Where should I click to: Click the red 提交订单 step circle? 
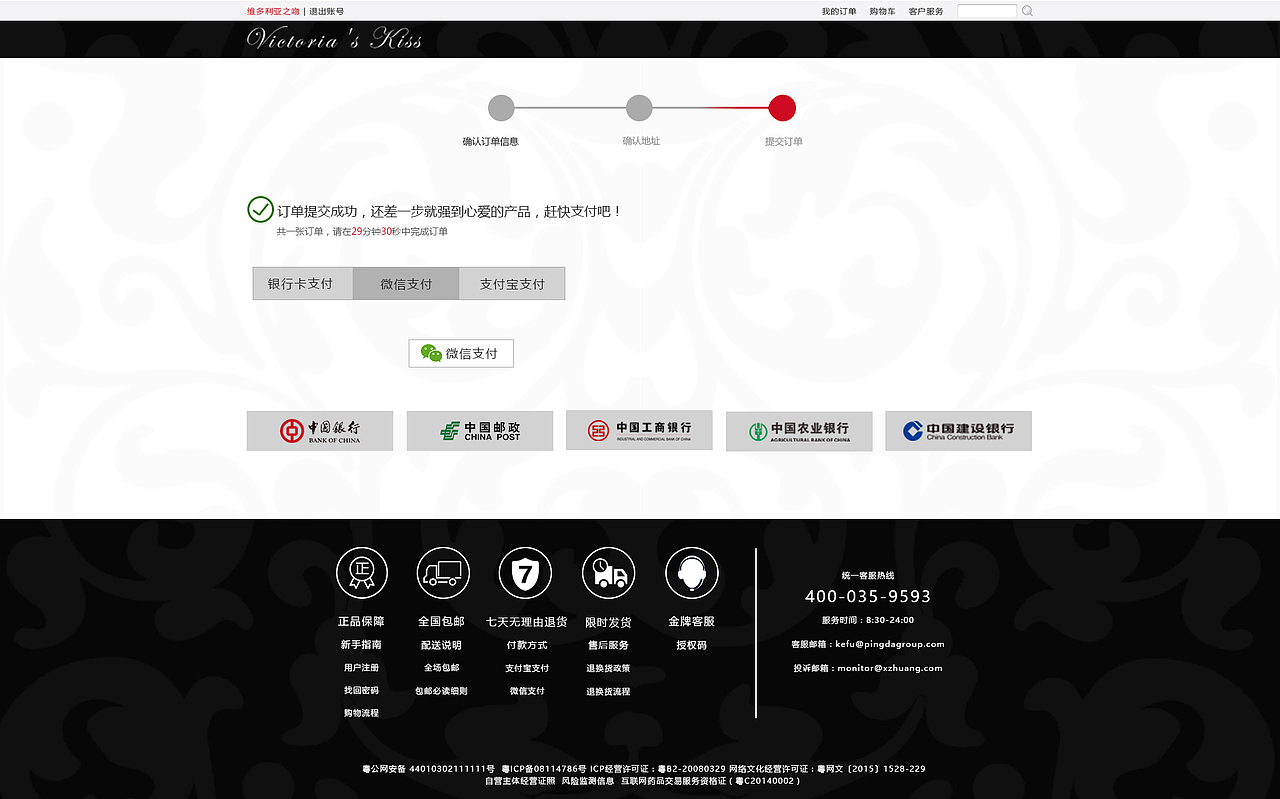782,108
